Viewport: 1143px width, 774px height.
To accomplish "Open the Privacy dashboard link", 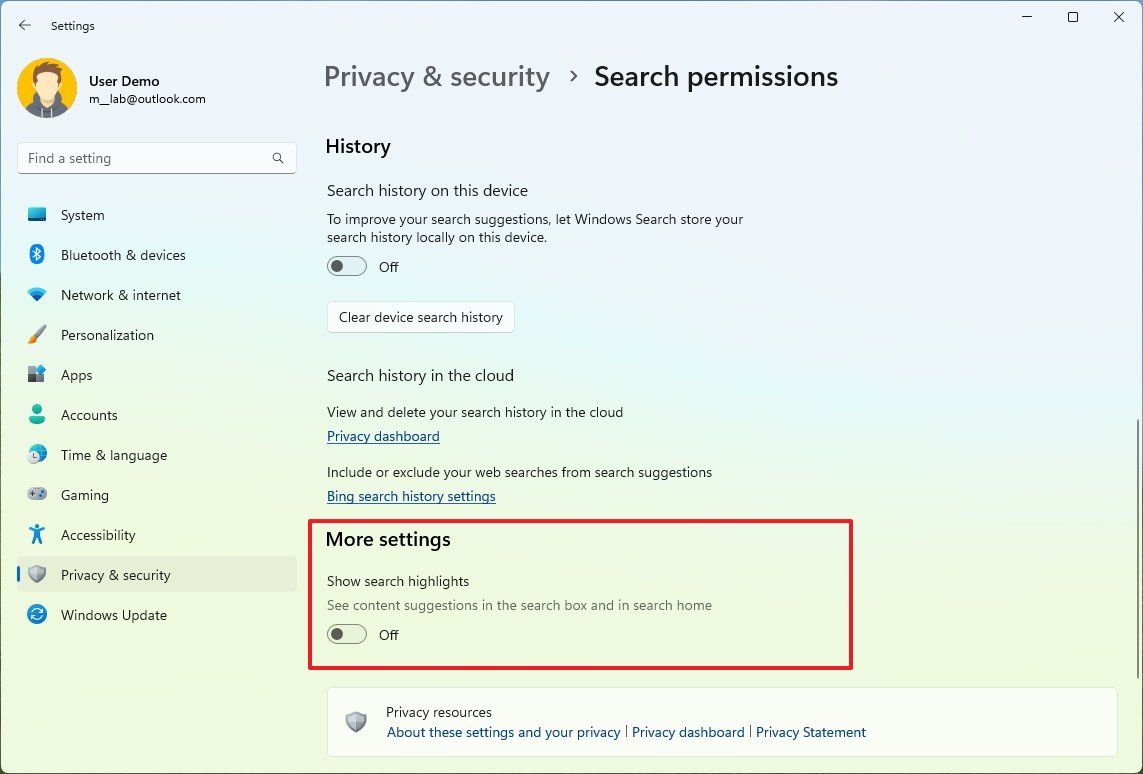I will (x=383, y=436).
